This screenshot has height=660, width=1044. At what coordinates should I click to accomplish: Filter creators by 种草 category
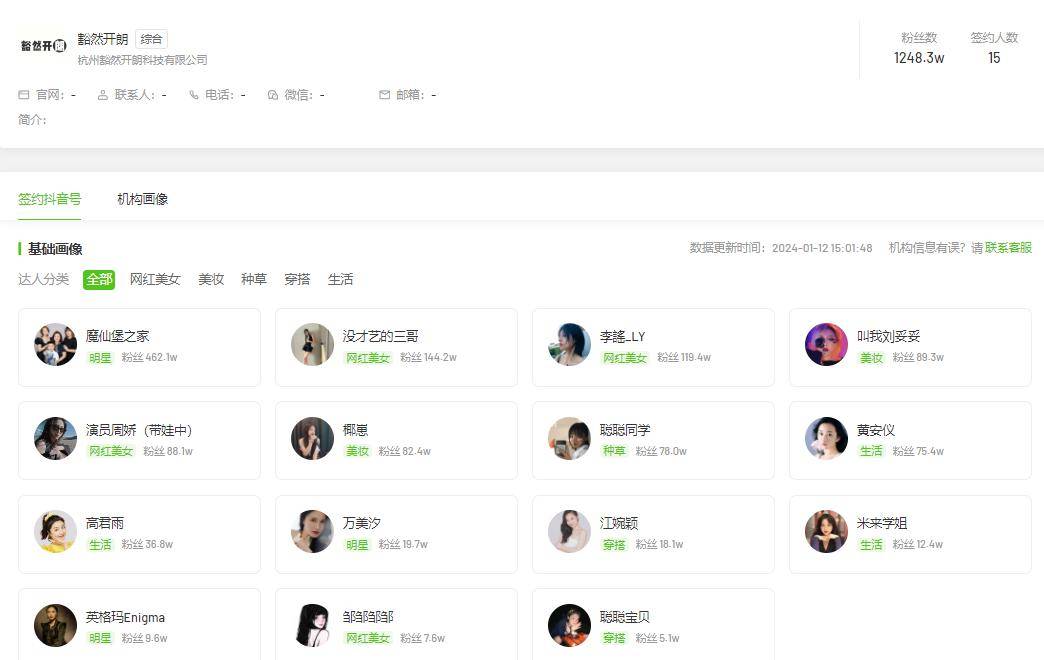254,280
